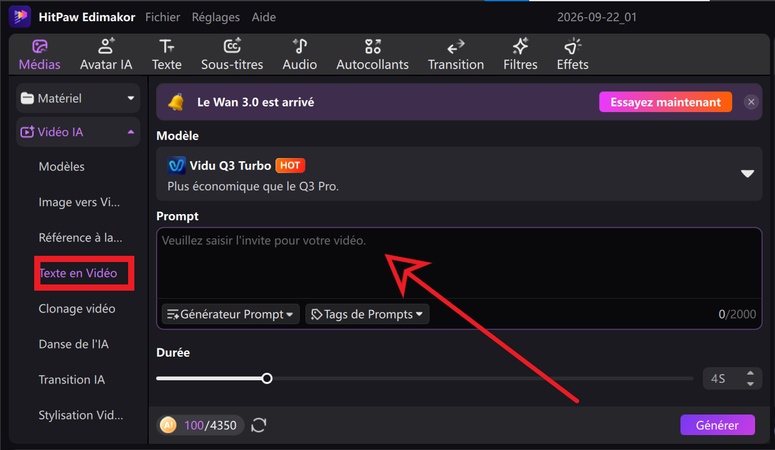
Task: Click the 100/4350 credits counter
Action: [210, 425]
